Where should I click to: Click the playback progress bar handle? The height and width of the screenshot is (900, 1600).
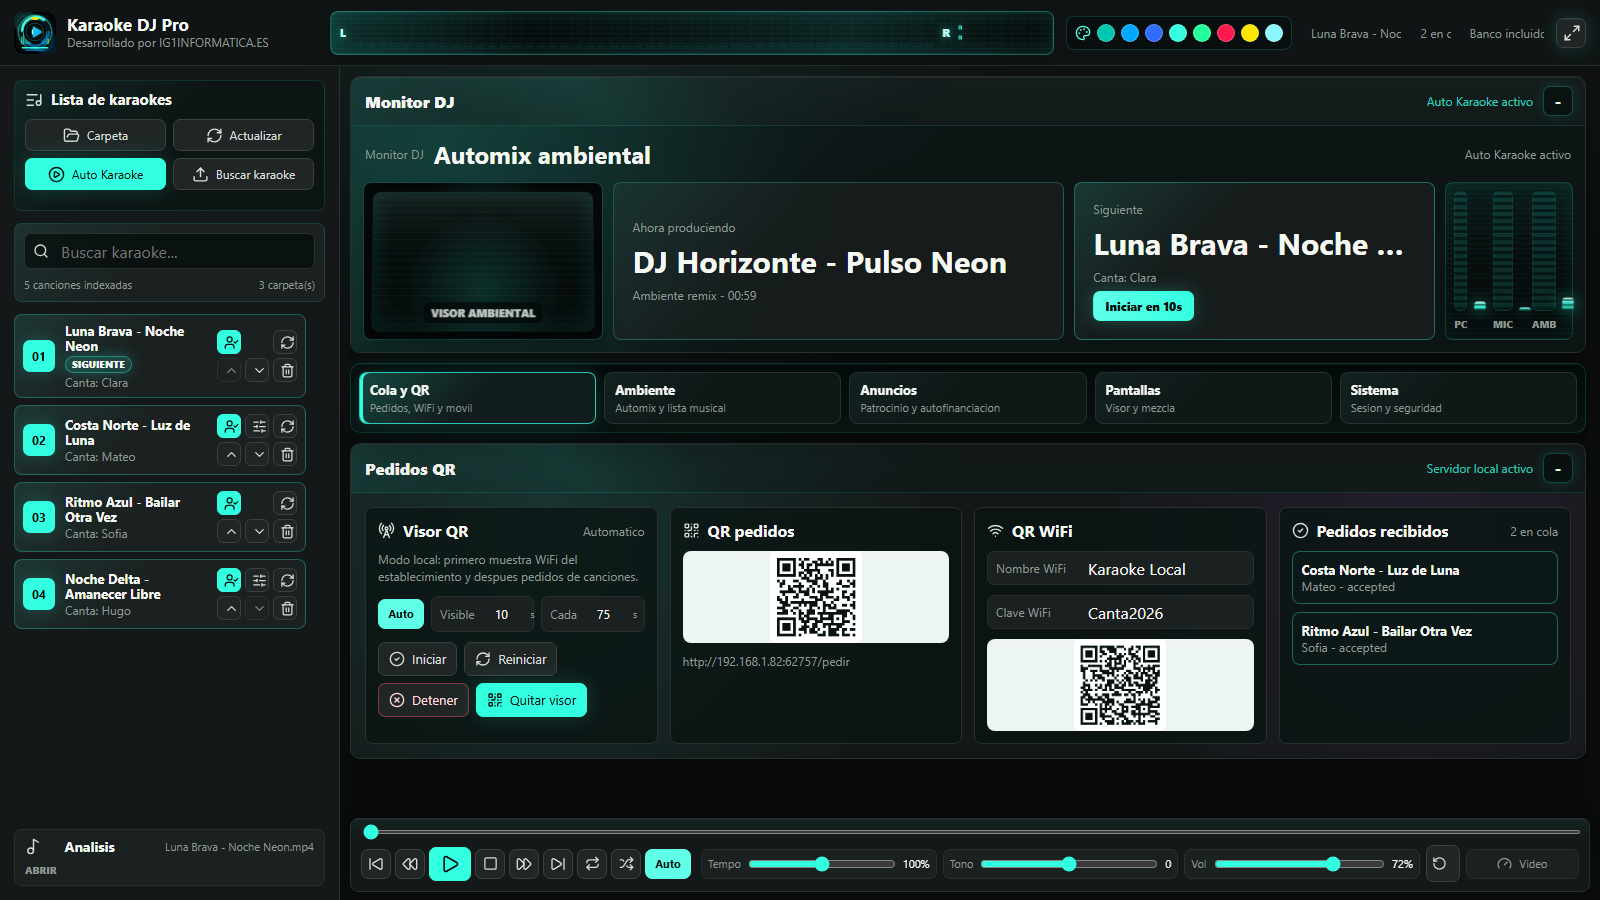point(371,832)
